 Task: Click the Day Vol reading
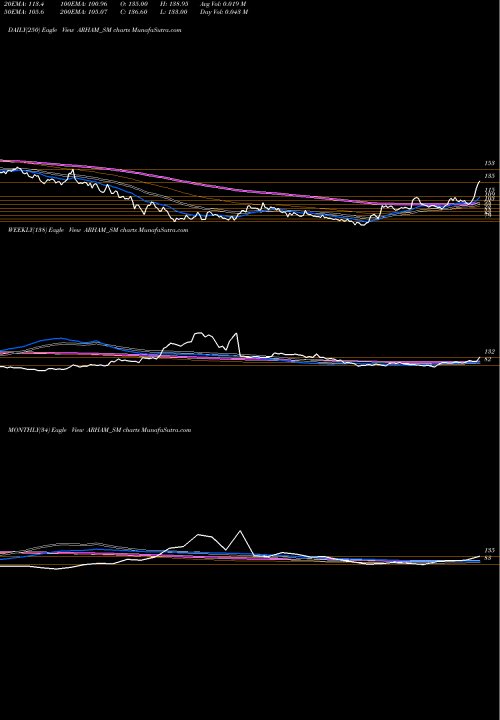point(224,12)
